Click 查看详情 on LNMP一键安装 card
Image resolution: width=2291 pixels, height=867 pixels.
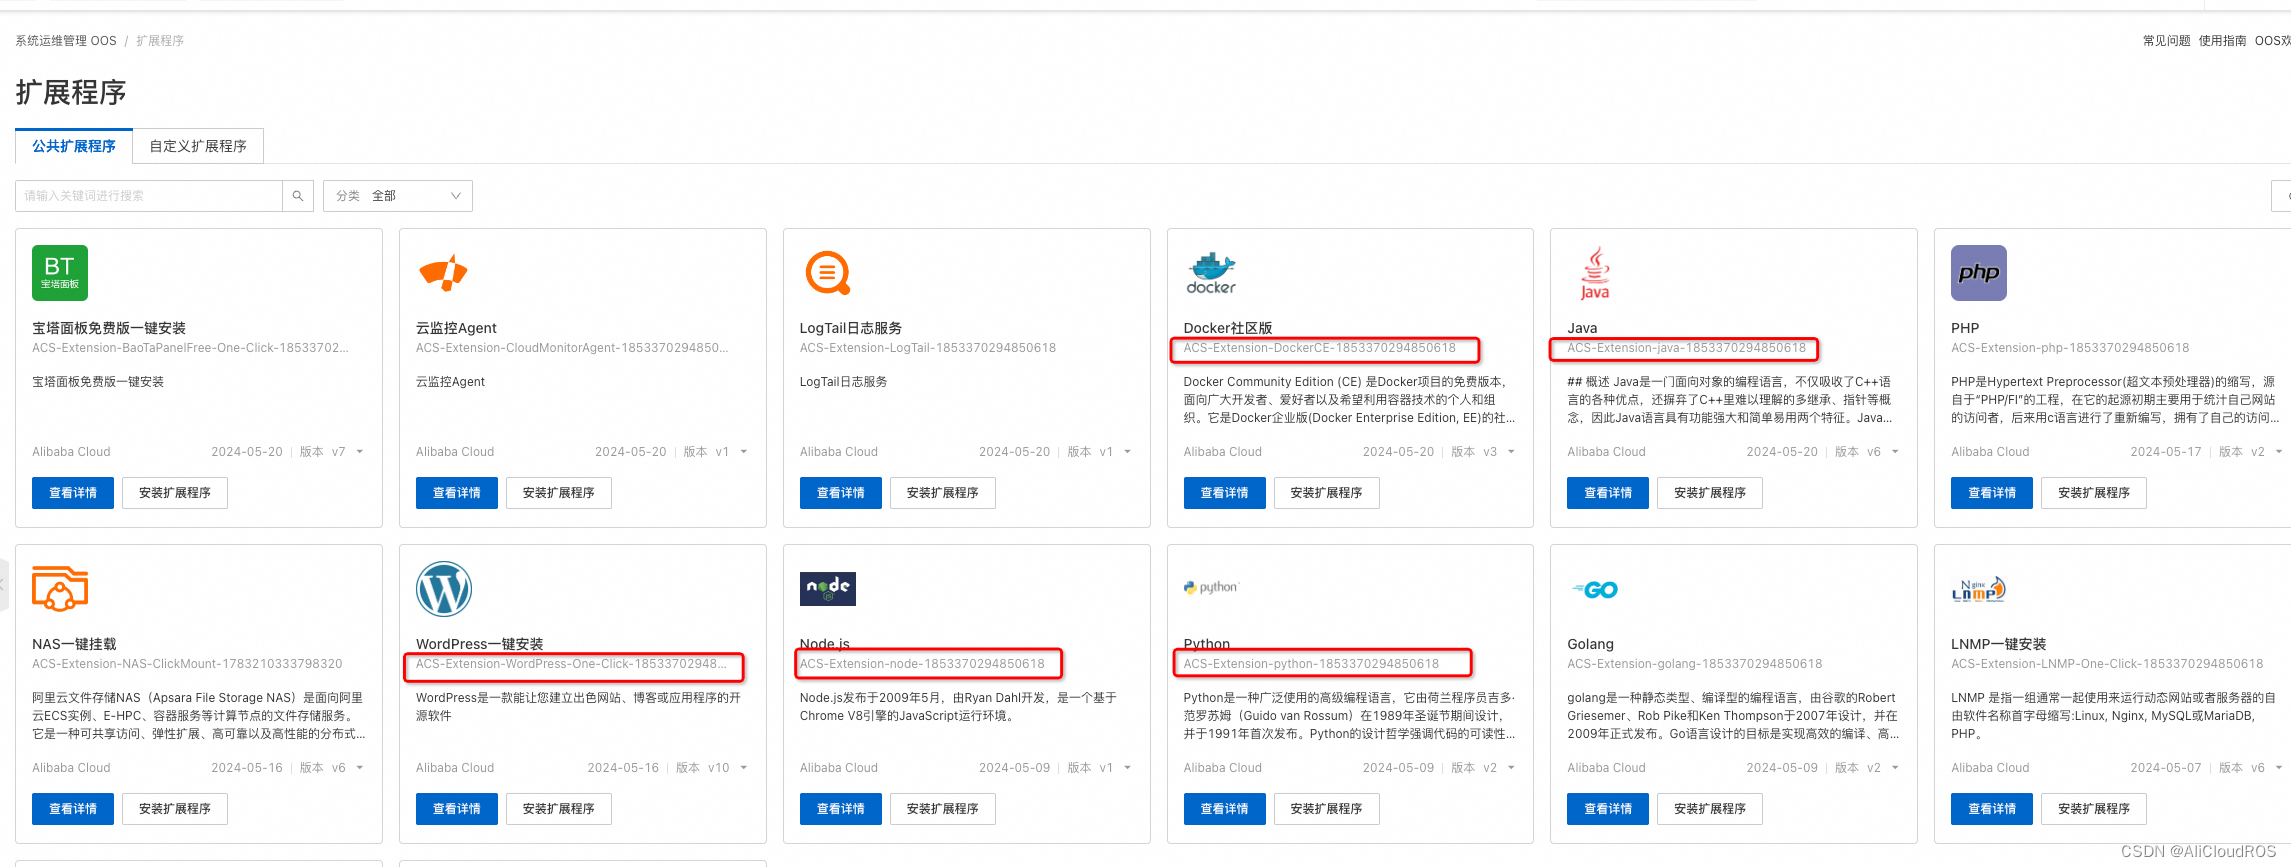coord(1992,809)
